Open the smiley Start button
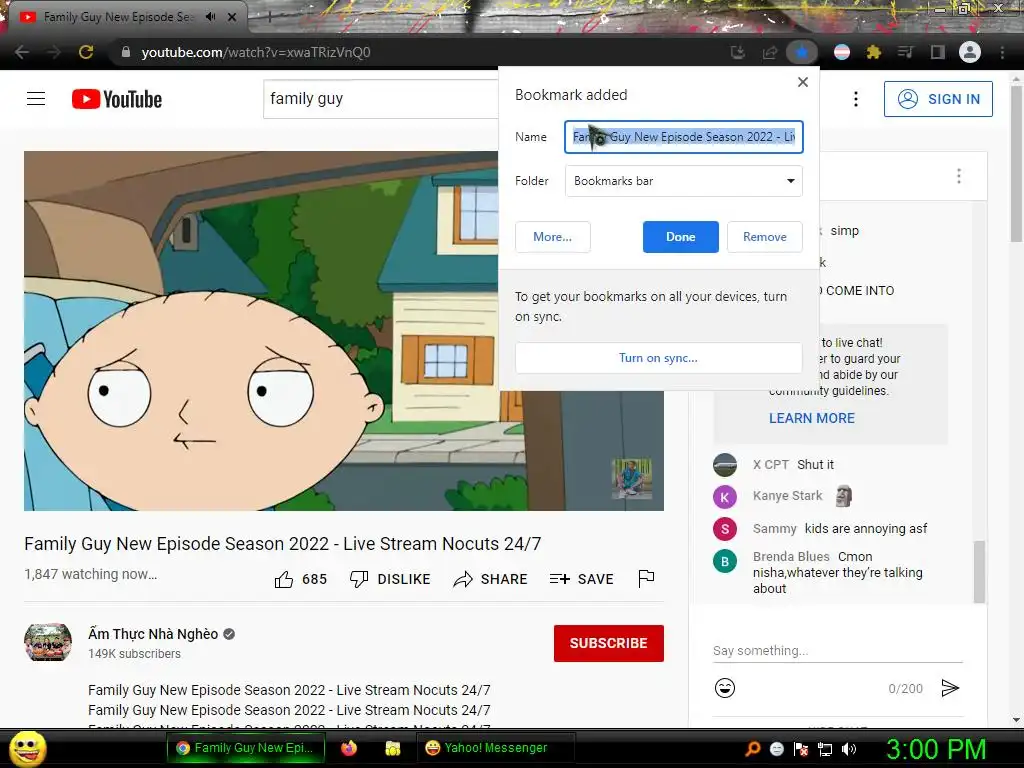 click(27, 748)
